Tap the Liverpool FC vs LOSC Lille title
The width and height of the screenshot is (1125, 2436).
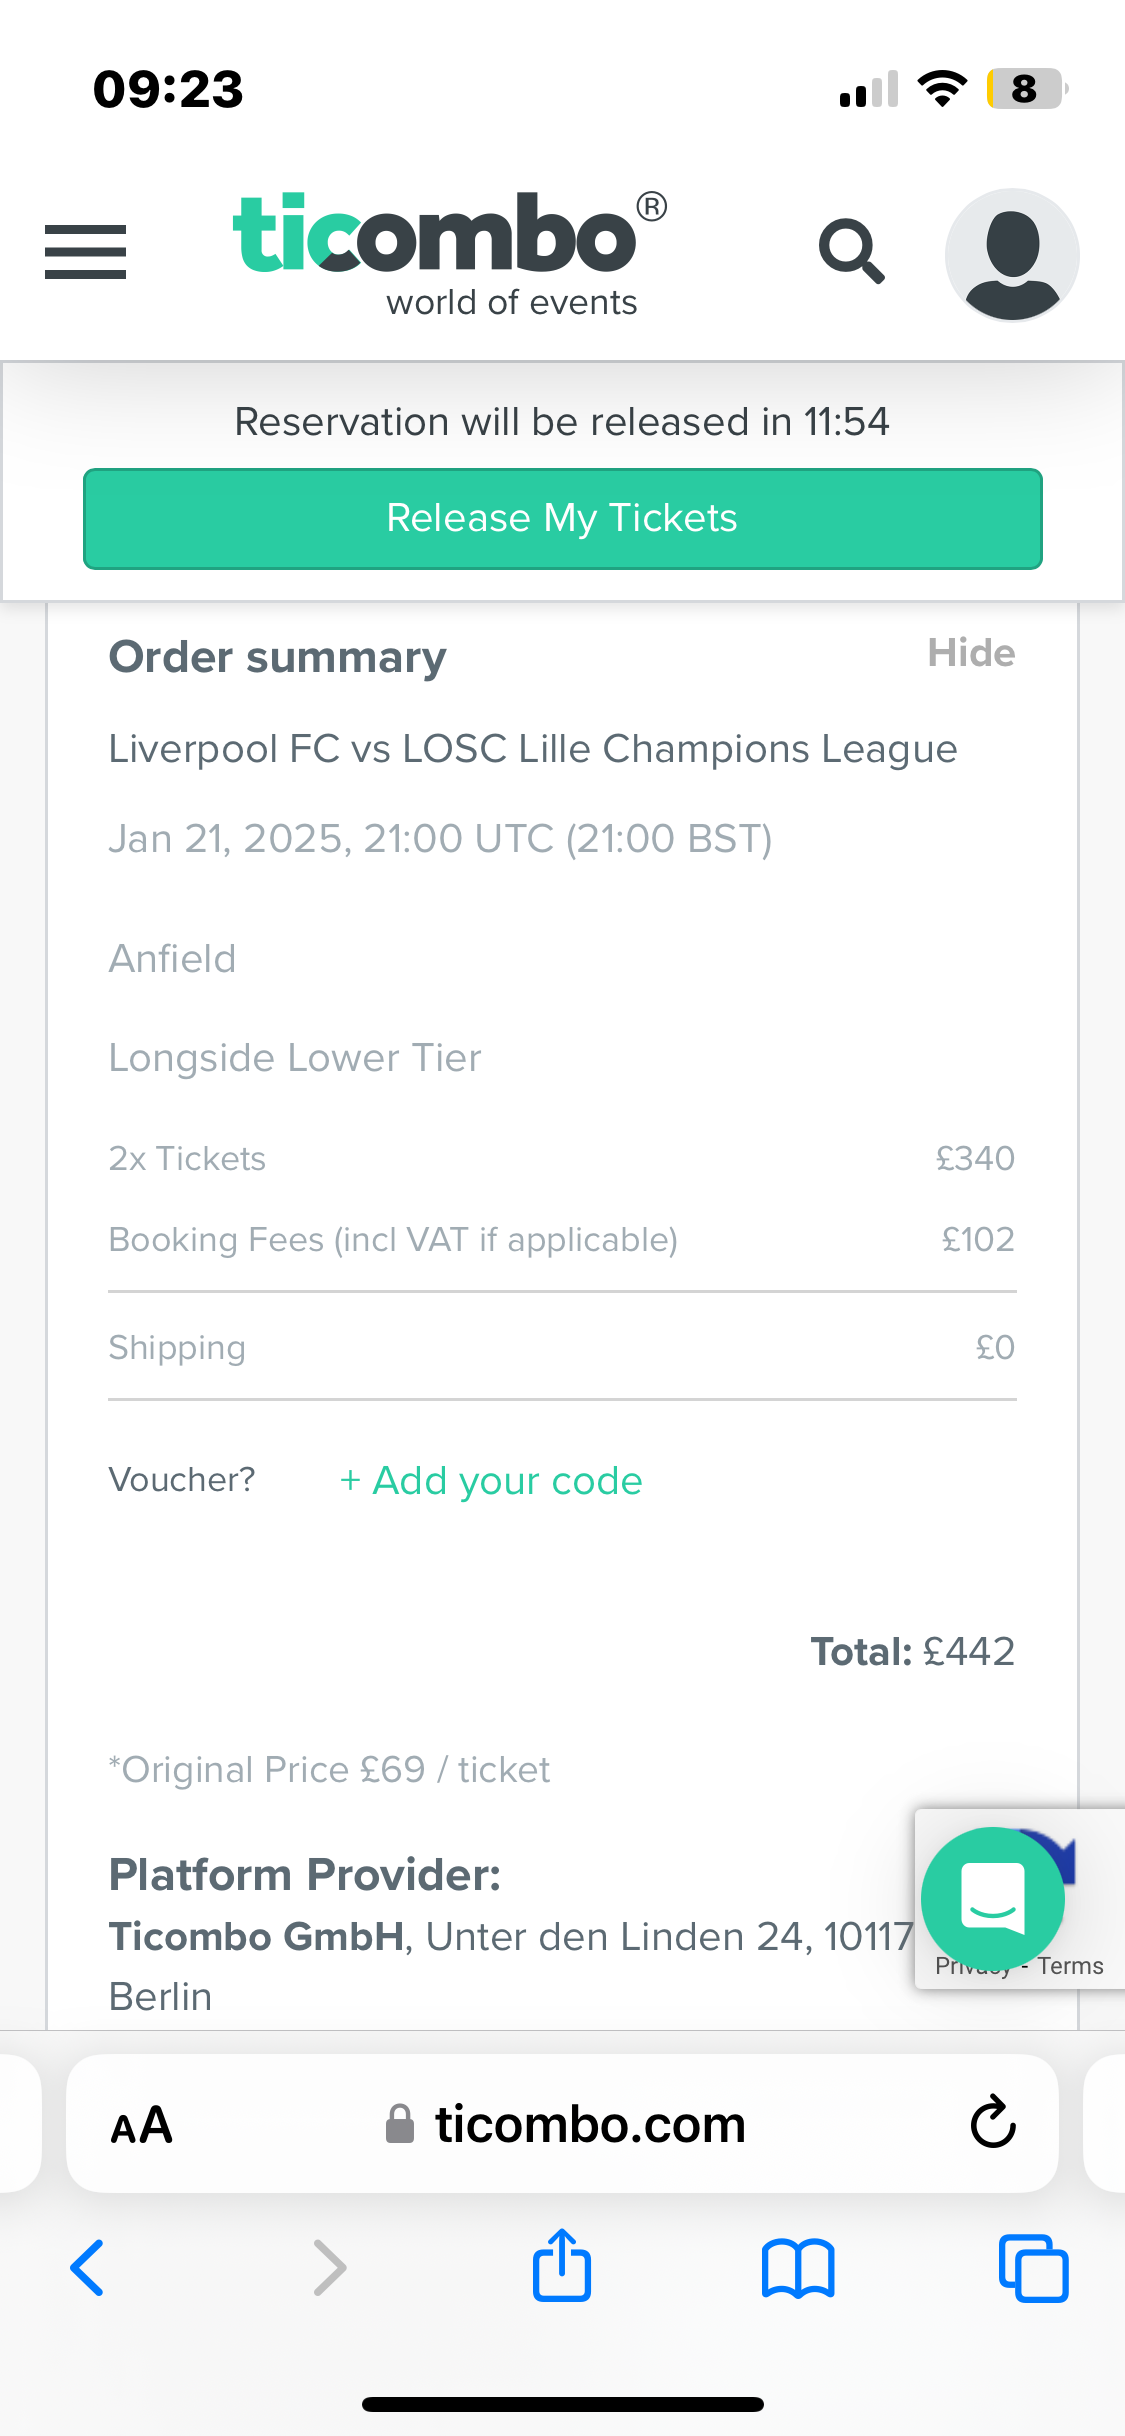coord(533,749)
